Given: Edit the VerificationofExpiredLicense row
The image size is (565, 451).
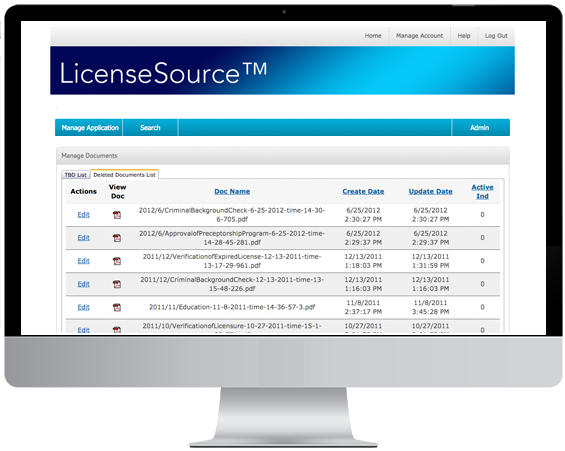Looking at the screenshot, I should click(x=84, y=261).
